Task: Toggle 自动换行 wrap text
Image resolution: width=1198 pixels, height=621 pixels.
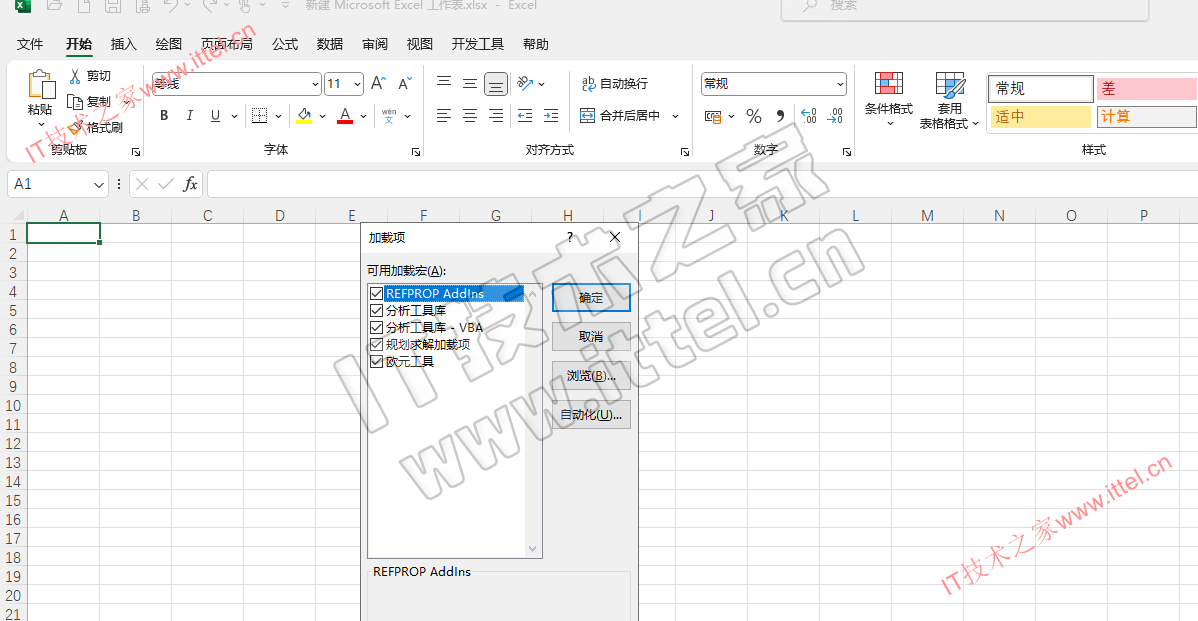Action: tap(614, 83)
